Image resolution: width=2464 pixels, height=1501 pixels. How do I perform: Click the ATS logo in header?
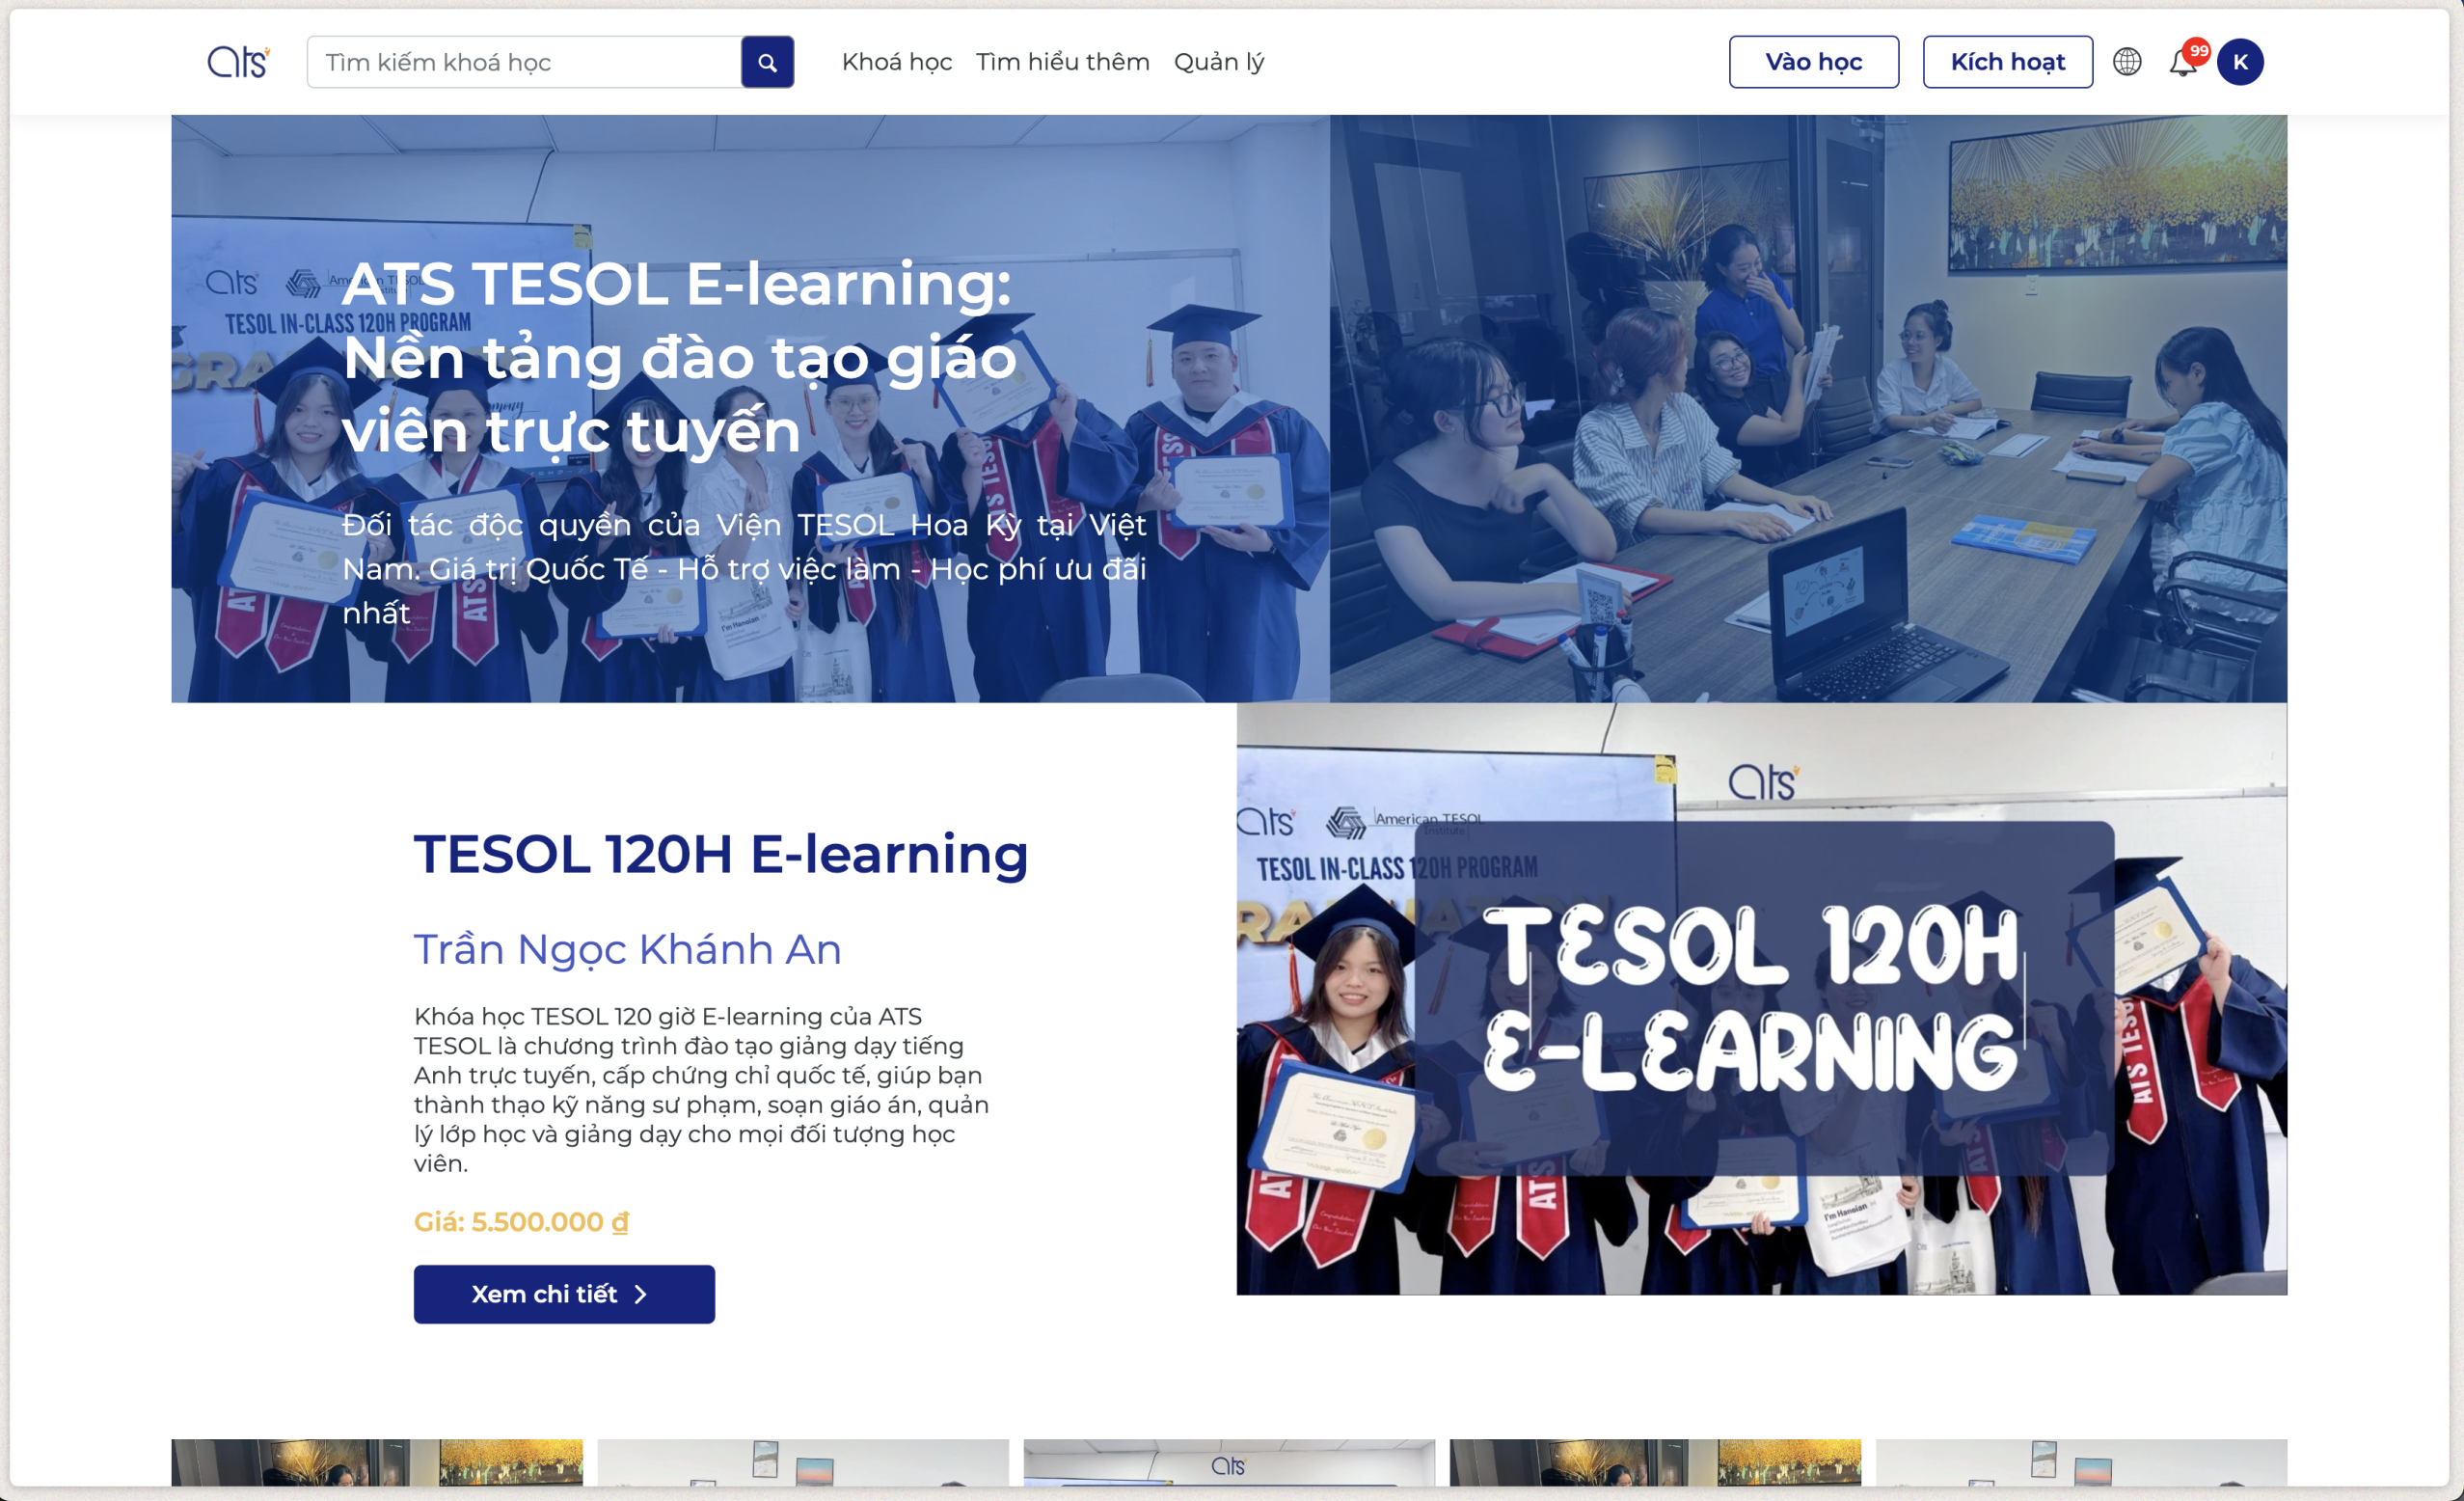238,62
